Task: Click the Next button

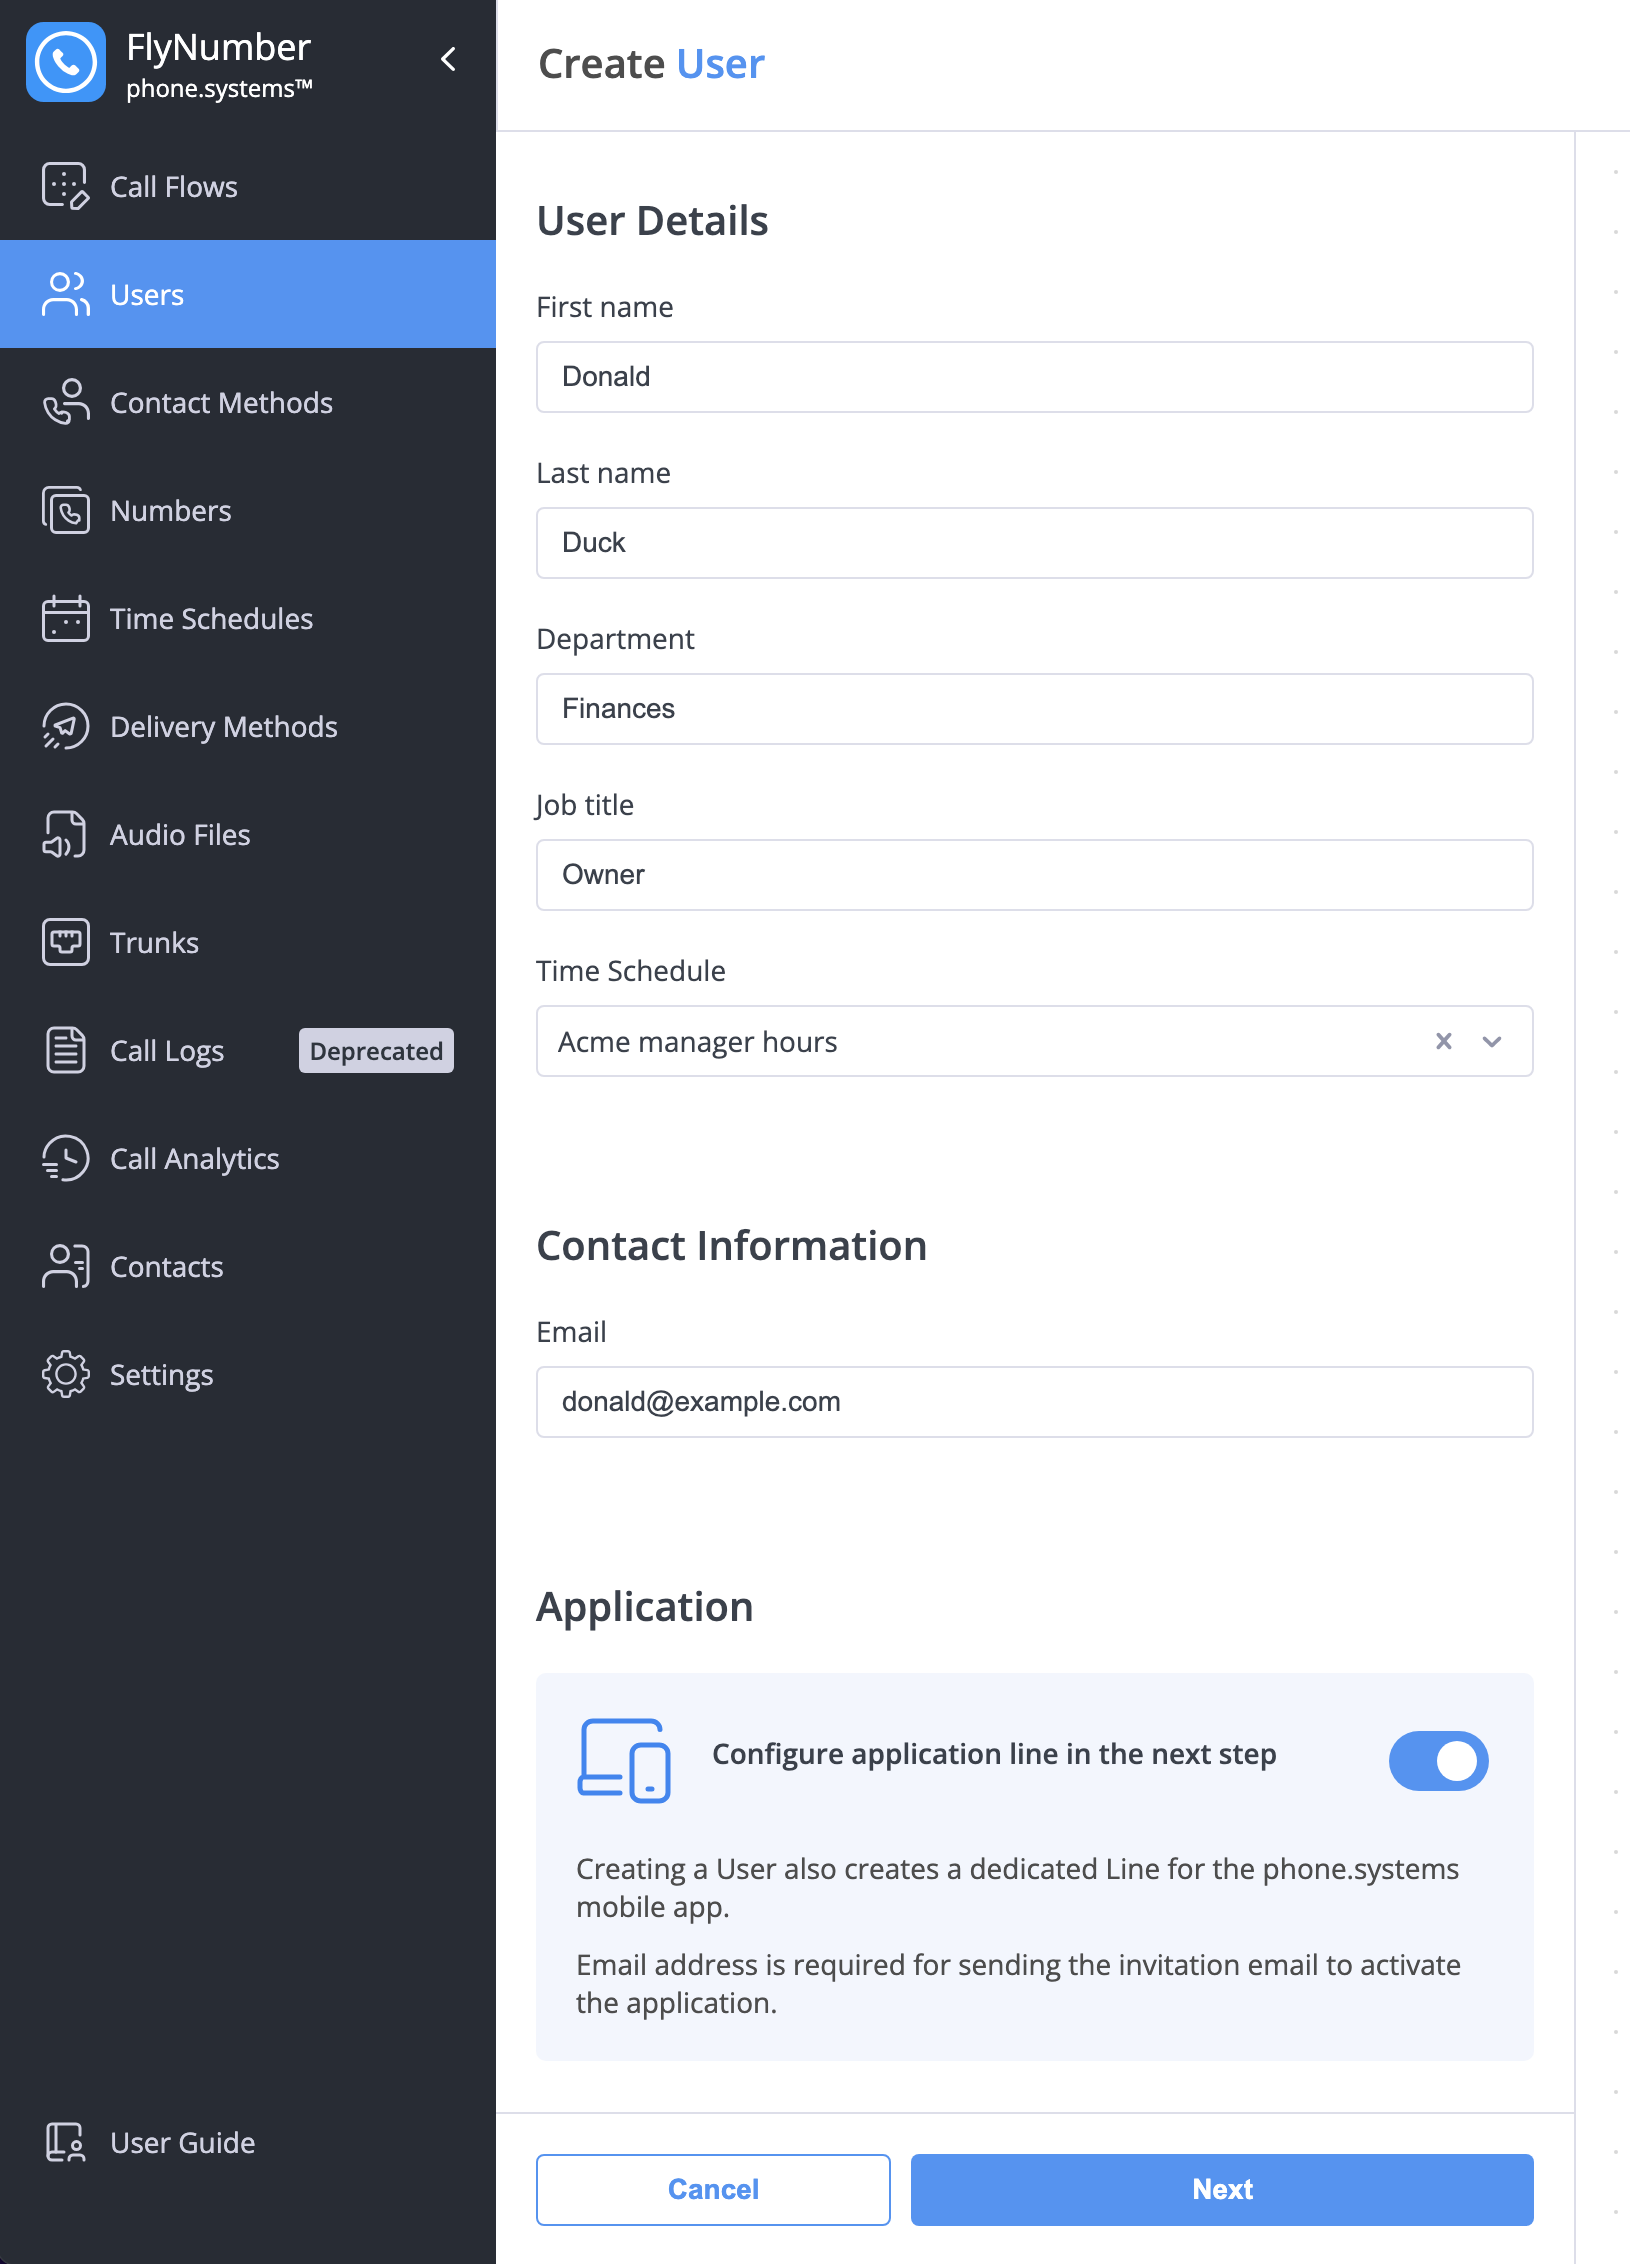Action: pos(1222,2189)
